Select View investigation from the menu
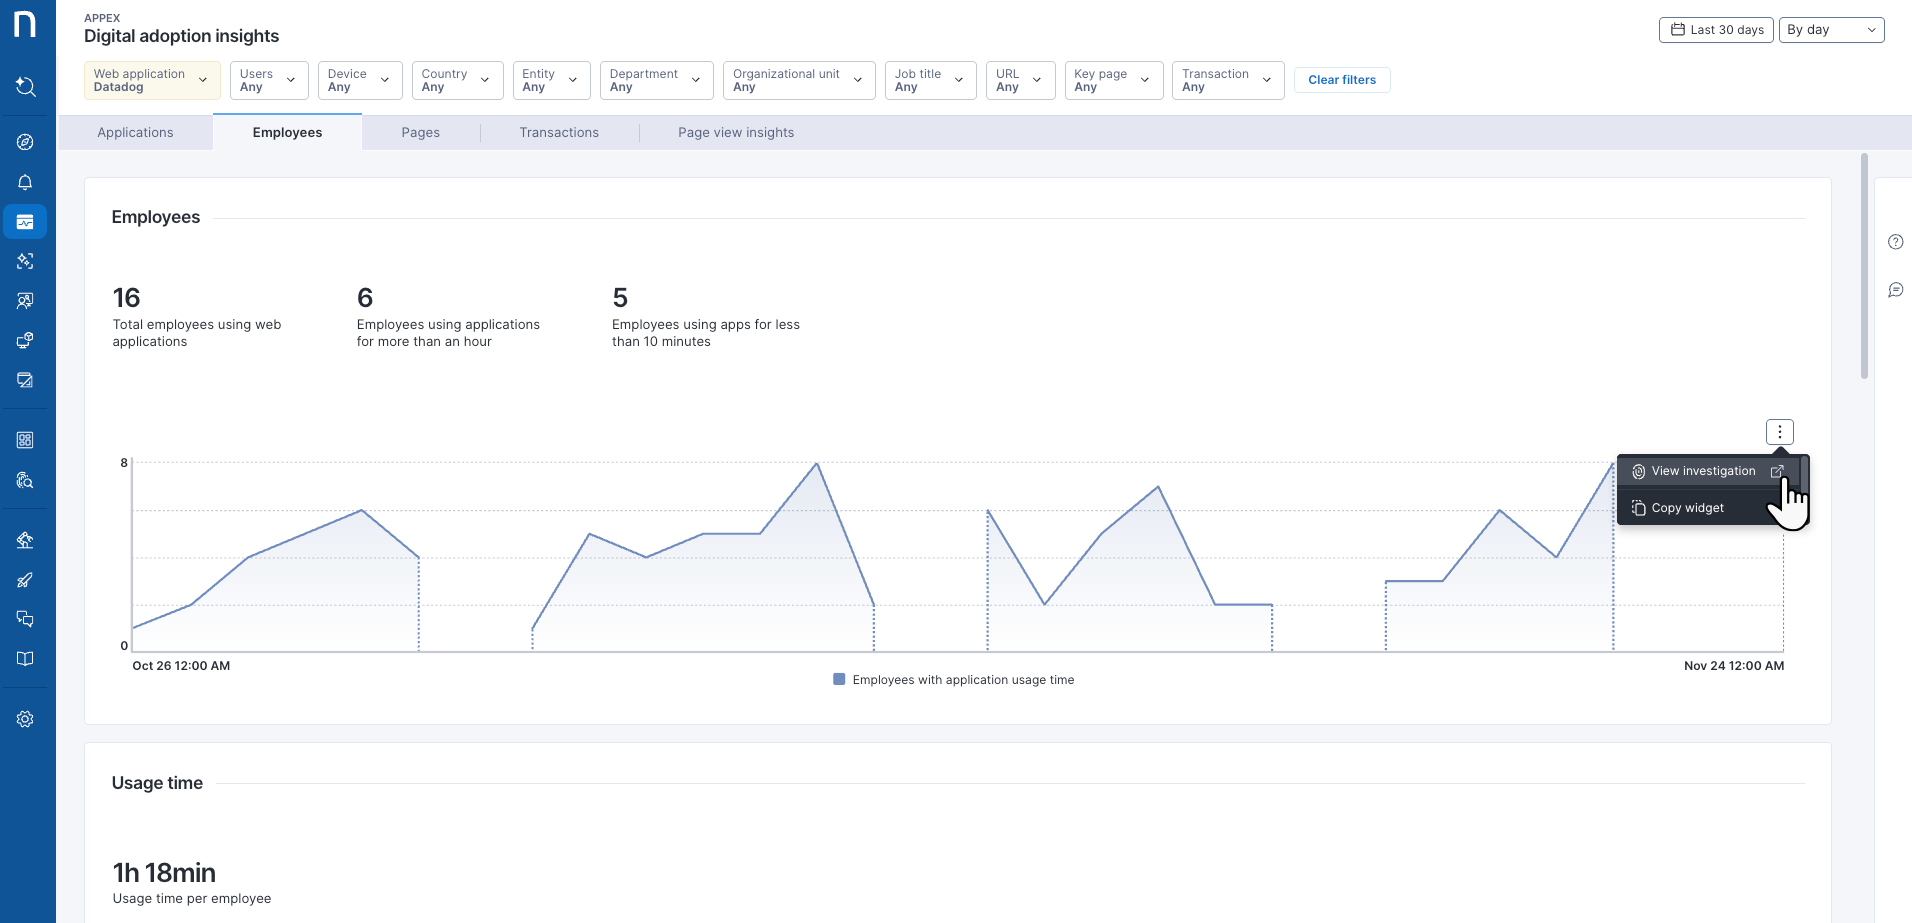The width and height of the screenshot is (1912, 923). (x=1703, y=471)
